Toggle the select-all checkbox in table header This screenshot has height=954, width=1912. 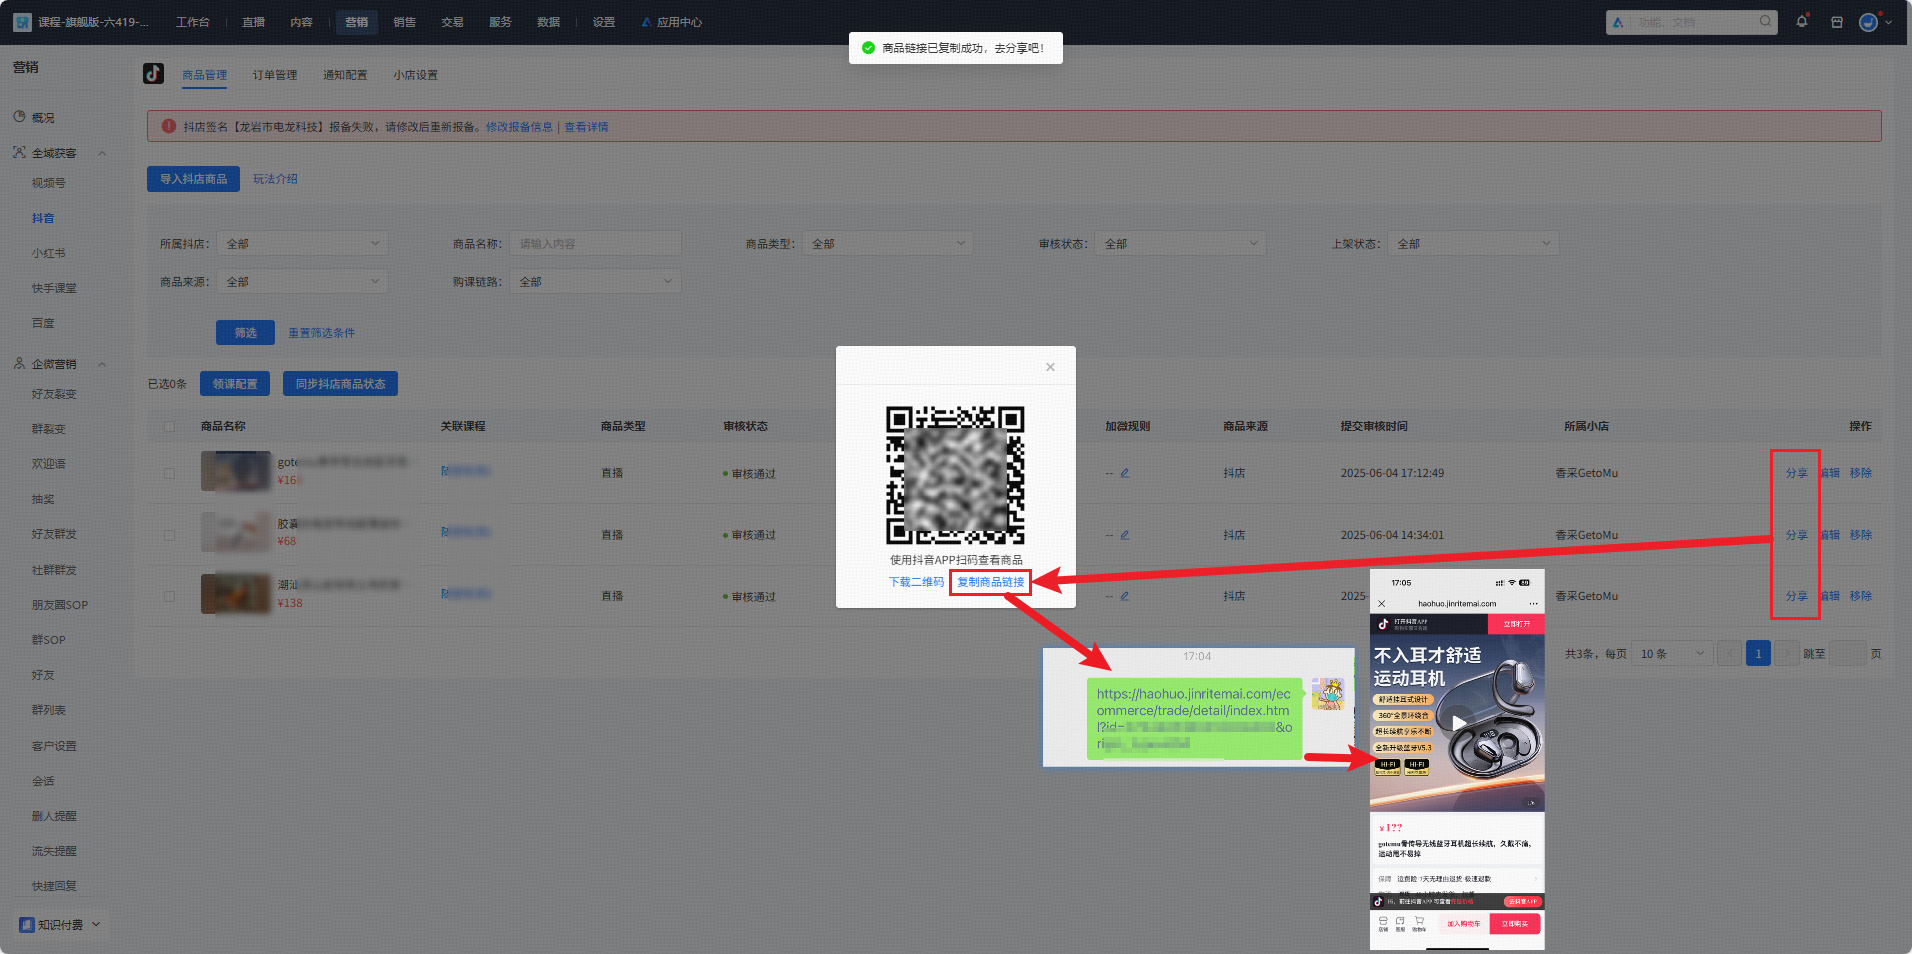(x=169, y=426)
